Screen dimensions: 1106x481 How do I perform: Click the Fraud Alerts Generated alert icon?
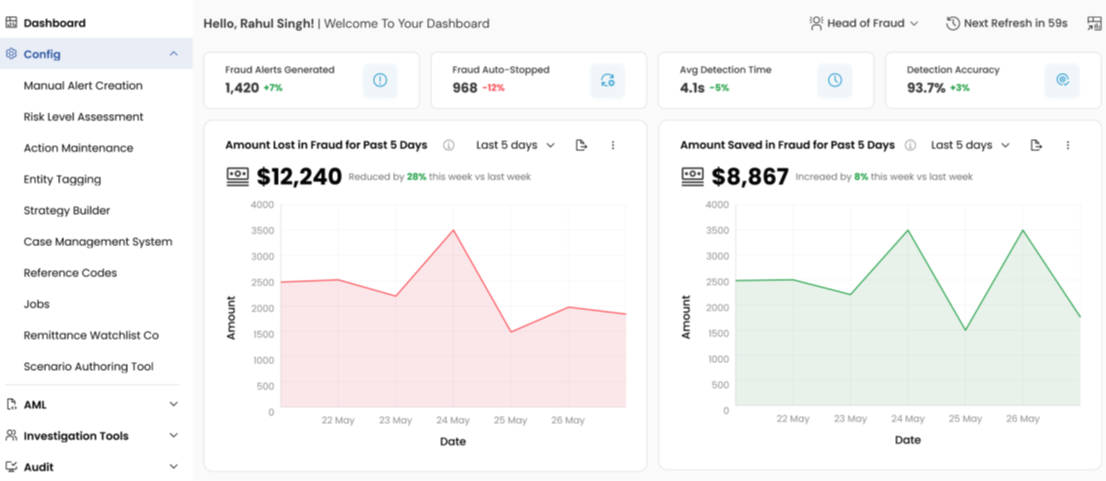coord(380,80)
